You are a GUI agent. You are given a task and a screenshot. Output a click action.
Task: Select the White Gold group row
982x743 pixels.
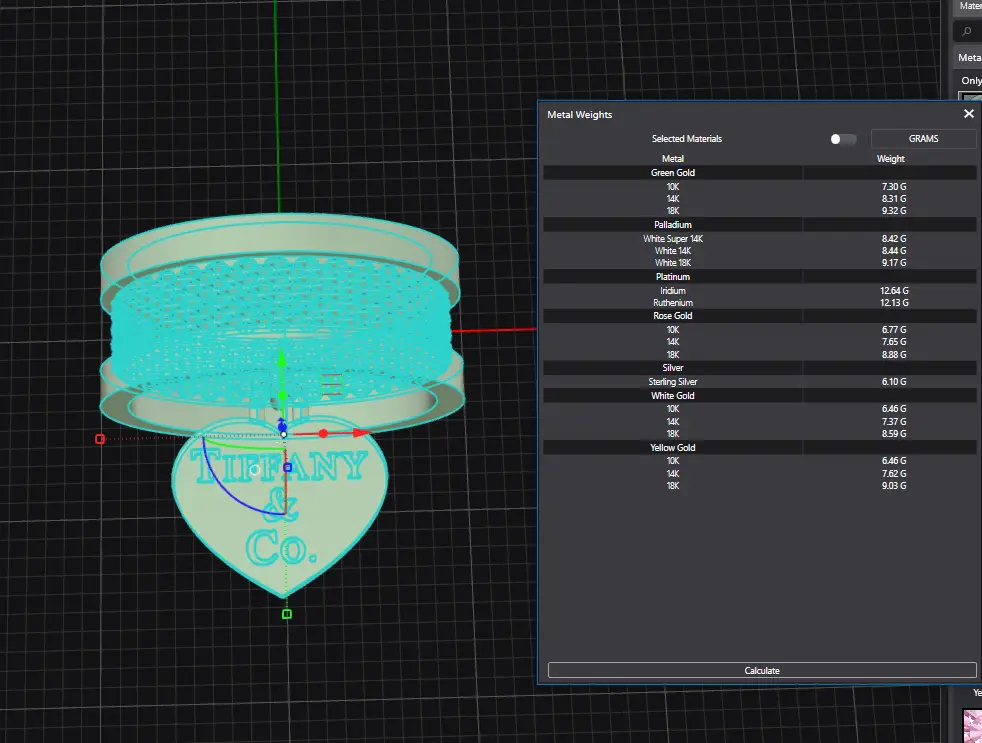760,396
